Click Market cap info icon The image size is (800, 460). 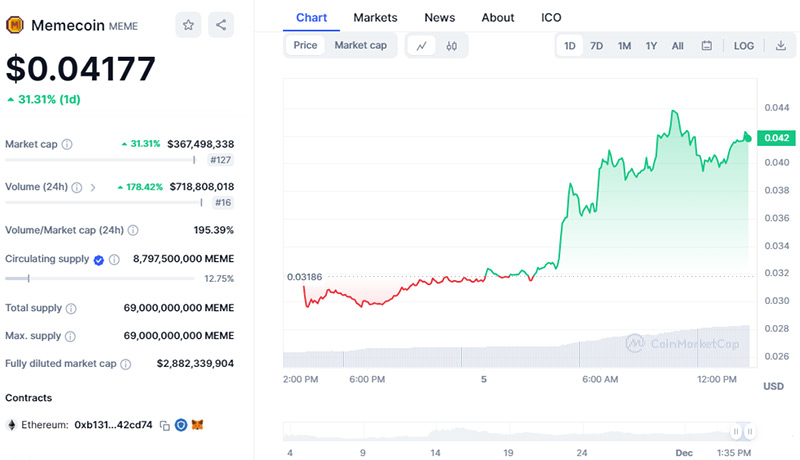67,144
